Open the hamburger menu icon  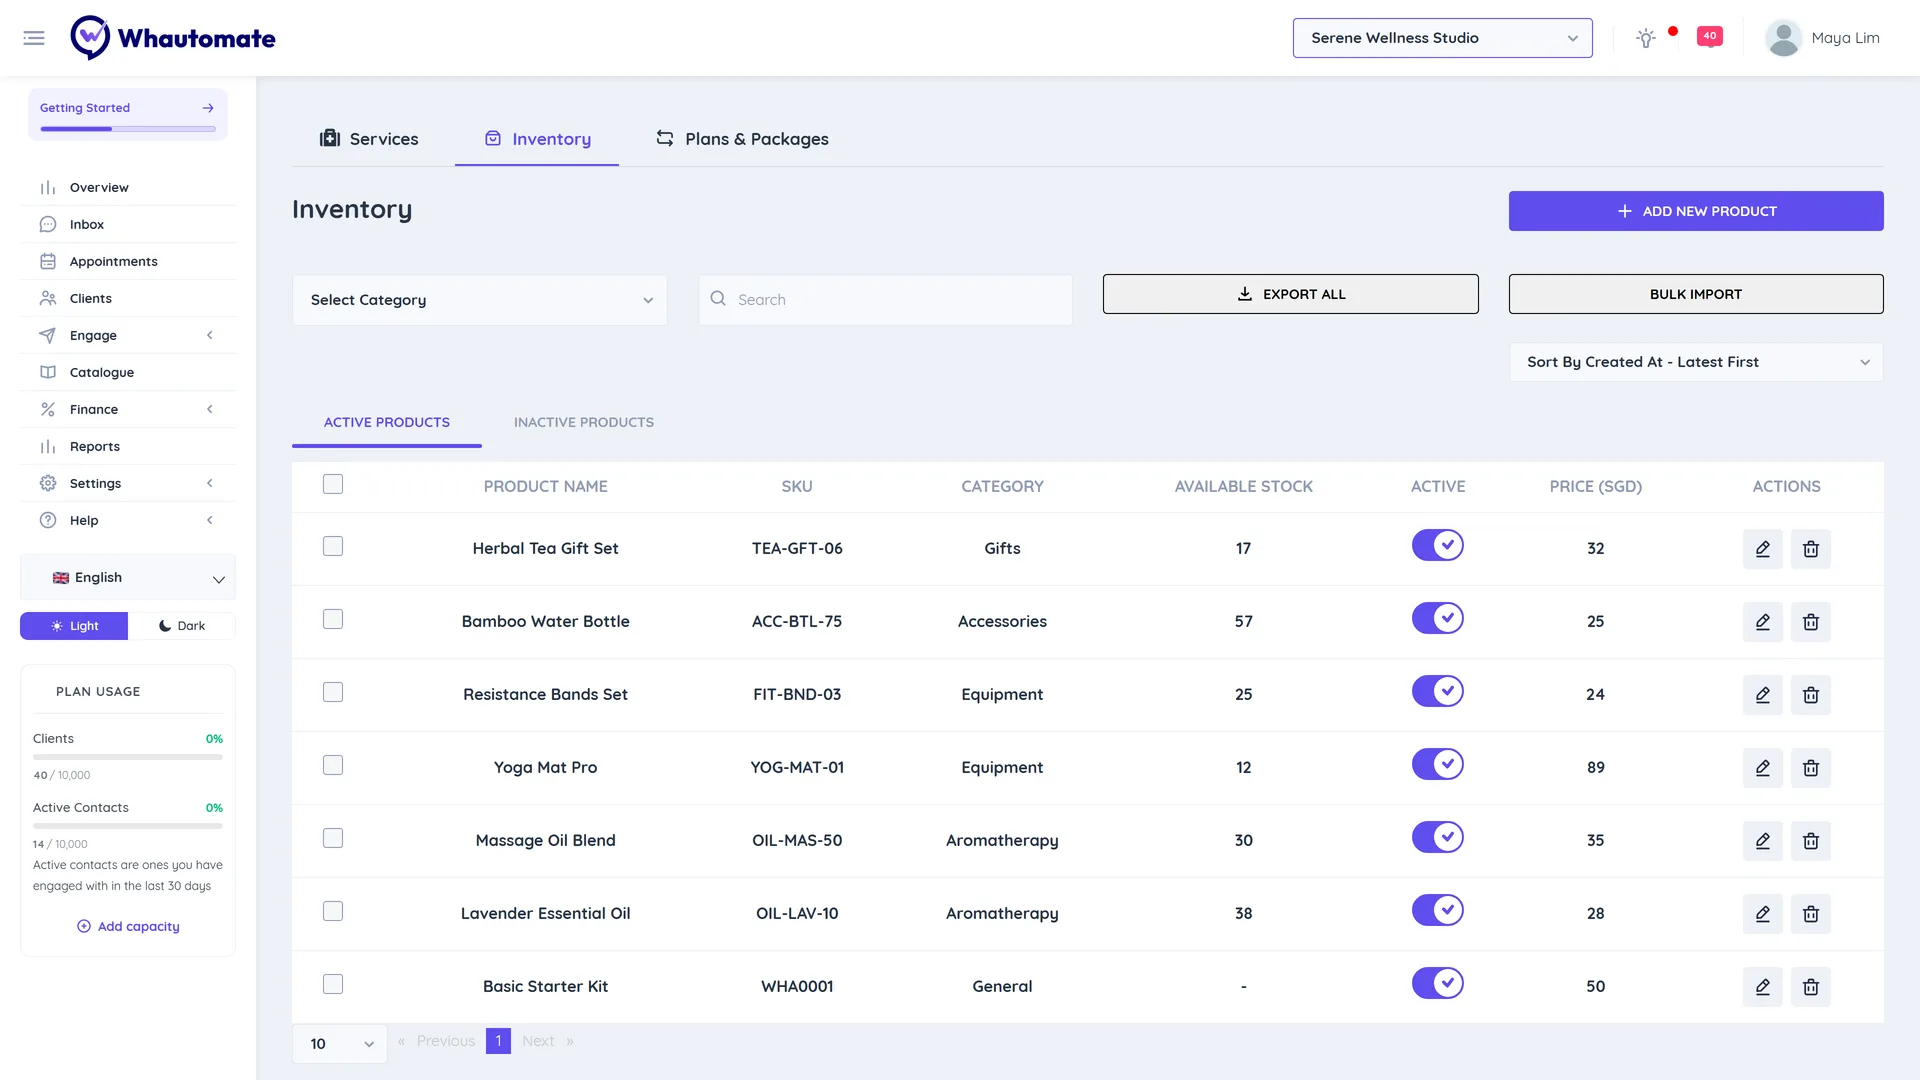coord(34,38)
